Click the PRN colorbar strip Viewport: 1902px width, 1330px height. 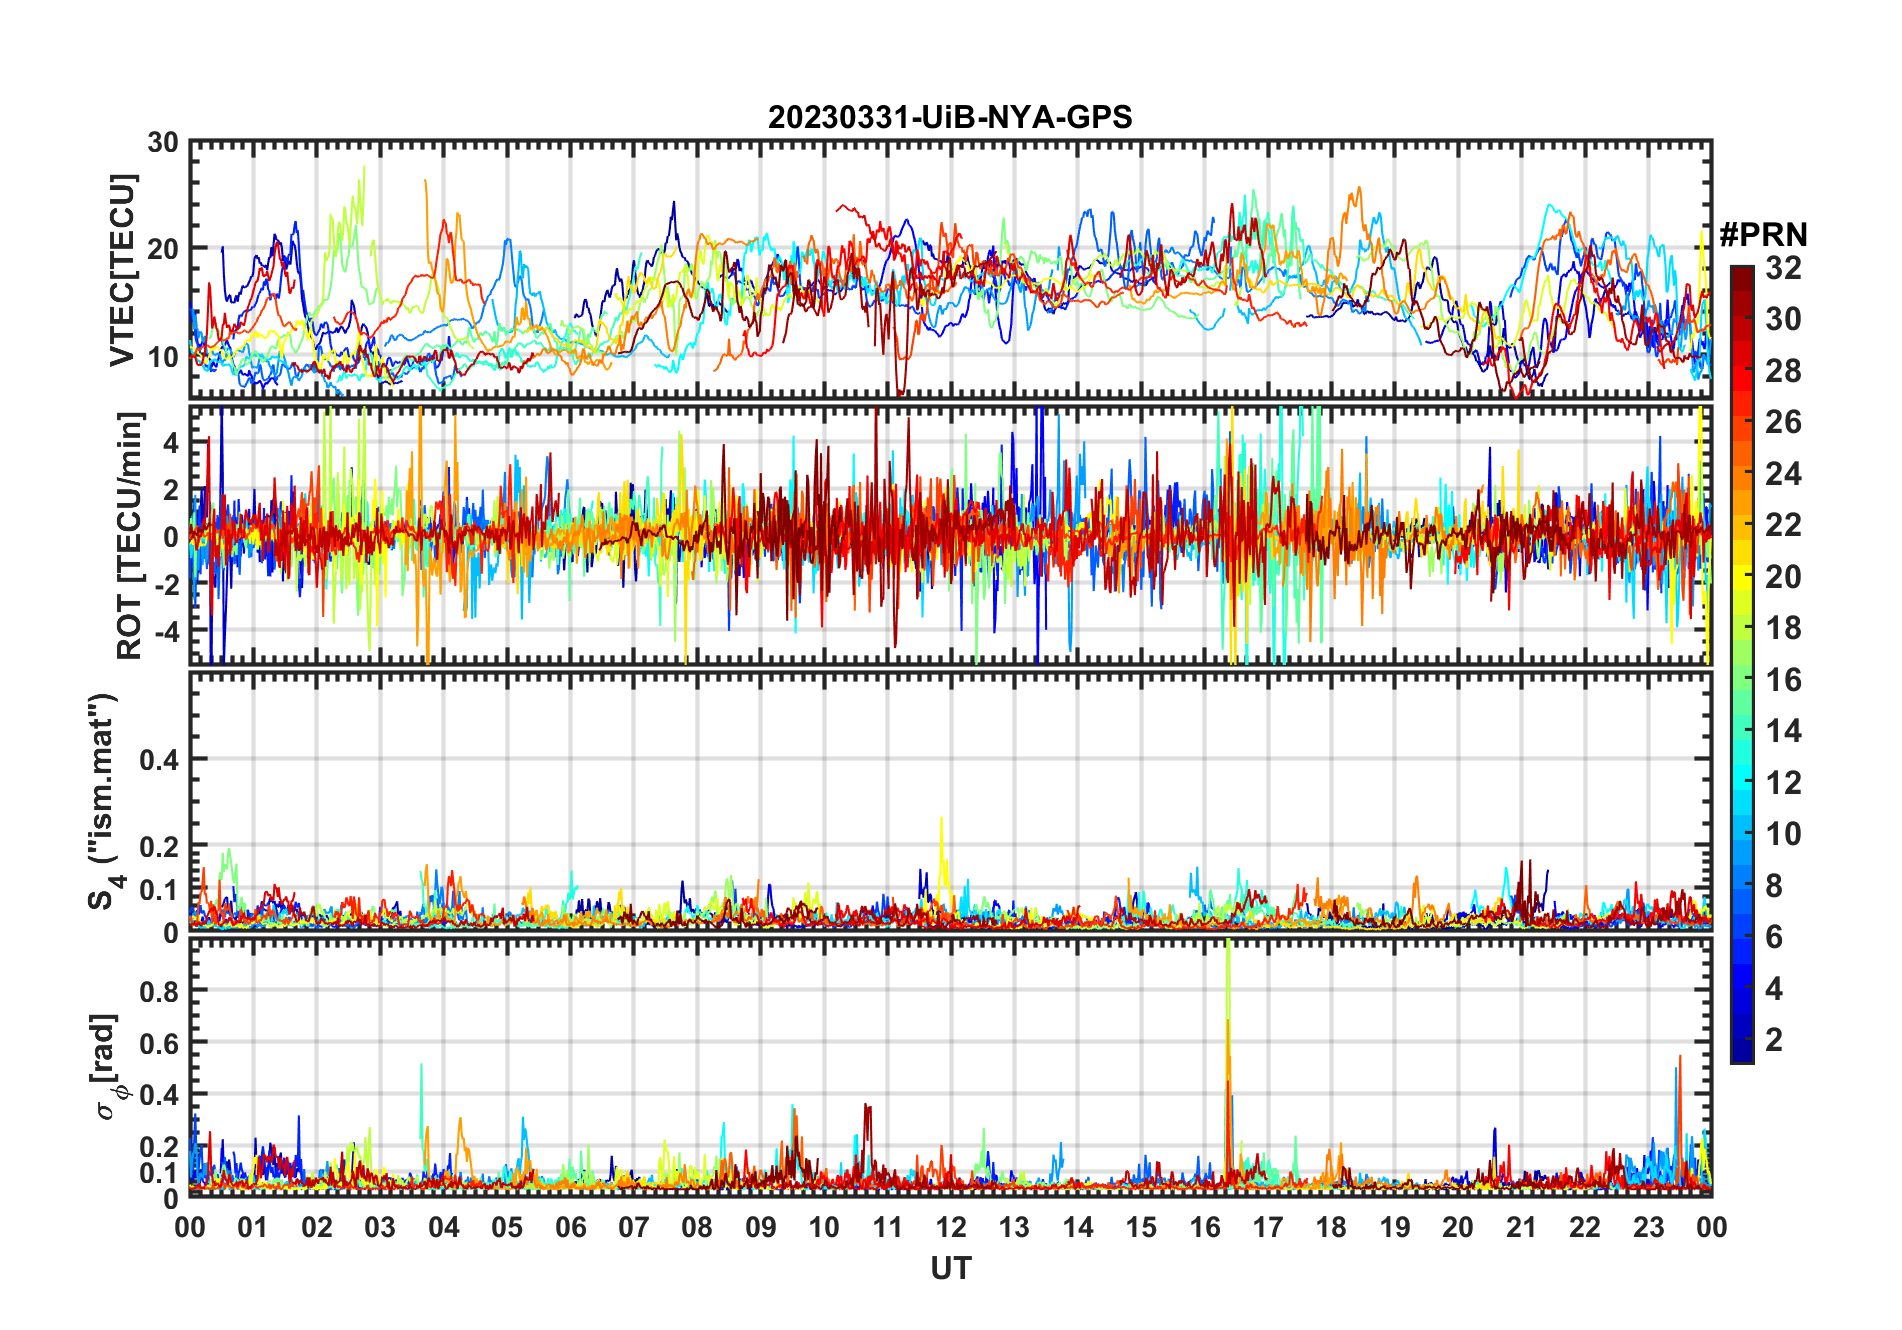[1742, 664]
